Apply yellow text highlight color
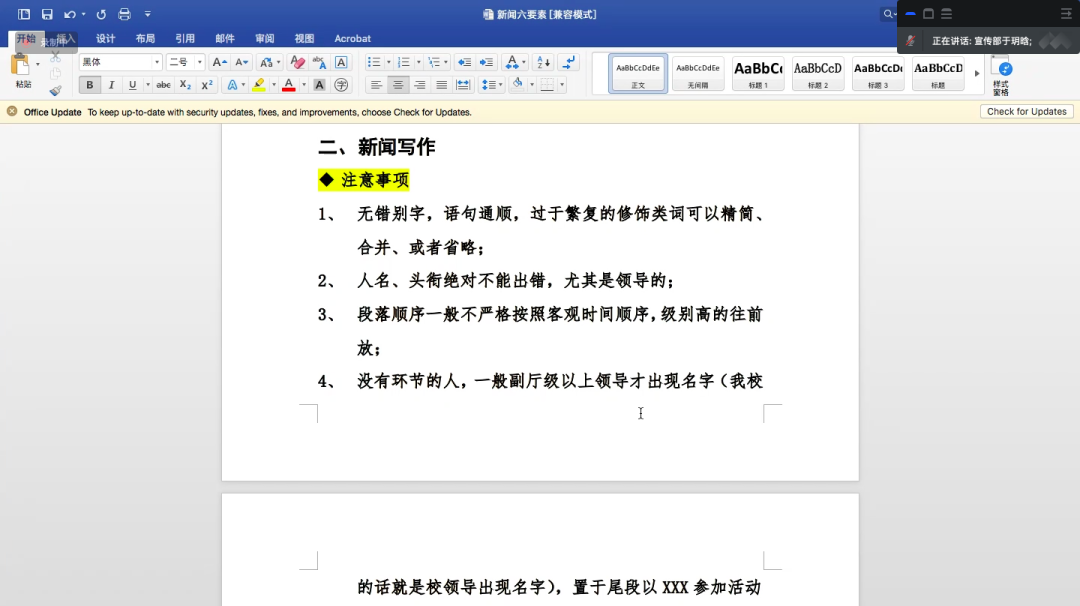1080x606 pixels. [259, 85]
